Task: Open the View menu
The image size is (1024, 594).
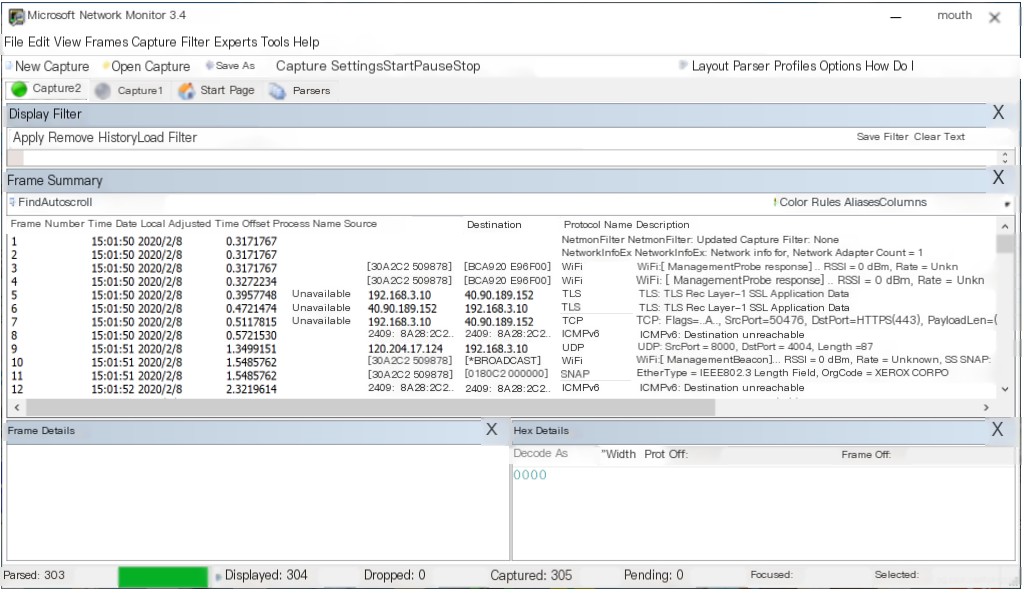Action: pyautogui.click(x=67, y=42)
